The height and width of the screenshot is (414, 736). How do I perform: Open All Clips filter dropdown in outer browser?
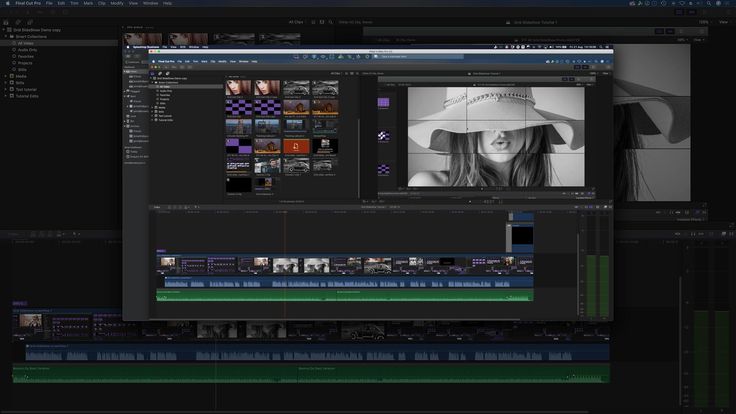point(296,22)
